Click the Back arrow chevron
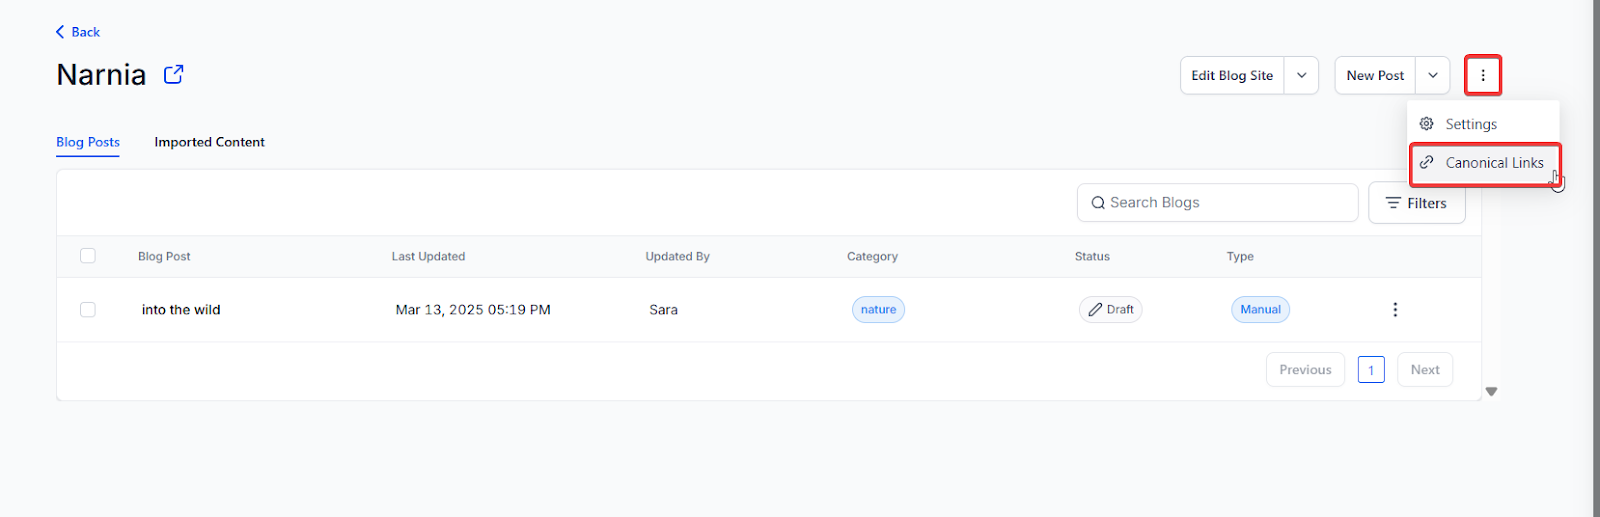The image size is (1600, 517). tap(60, 32)
